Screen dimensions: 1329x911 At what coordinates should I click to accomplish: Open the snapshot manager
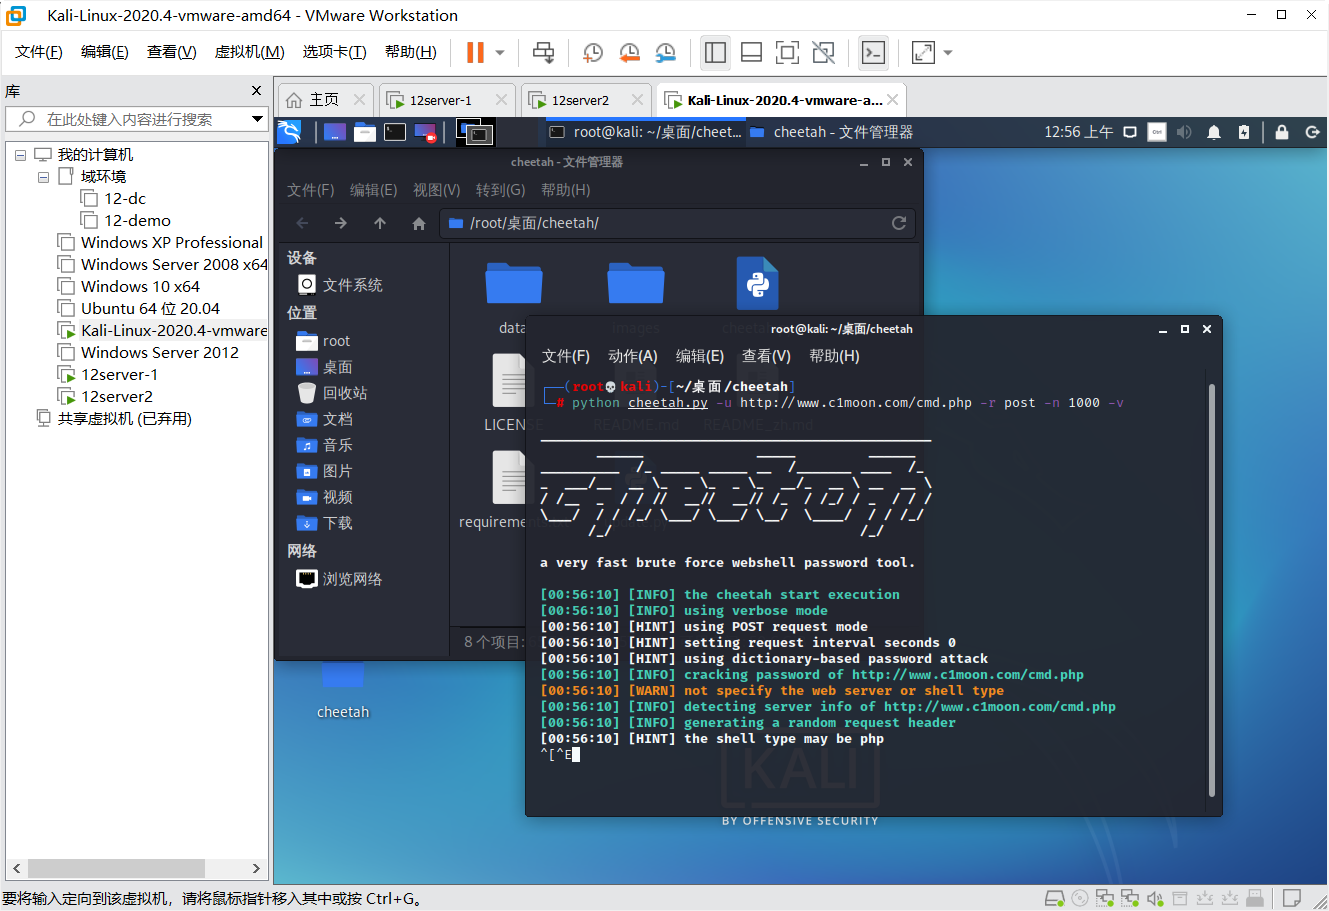[665, 52]
